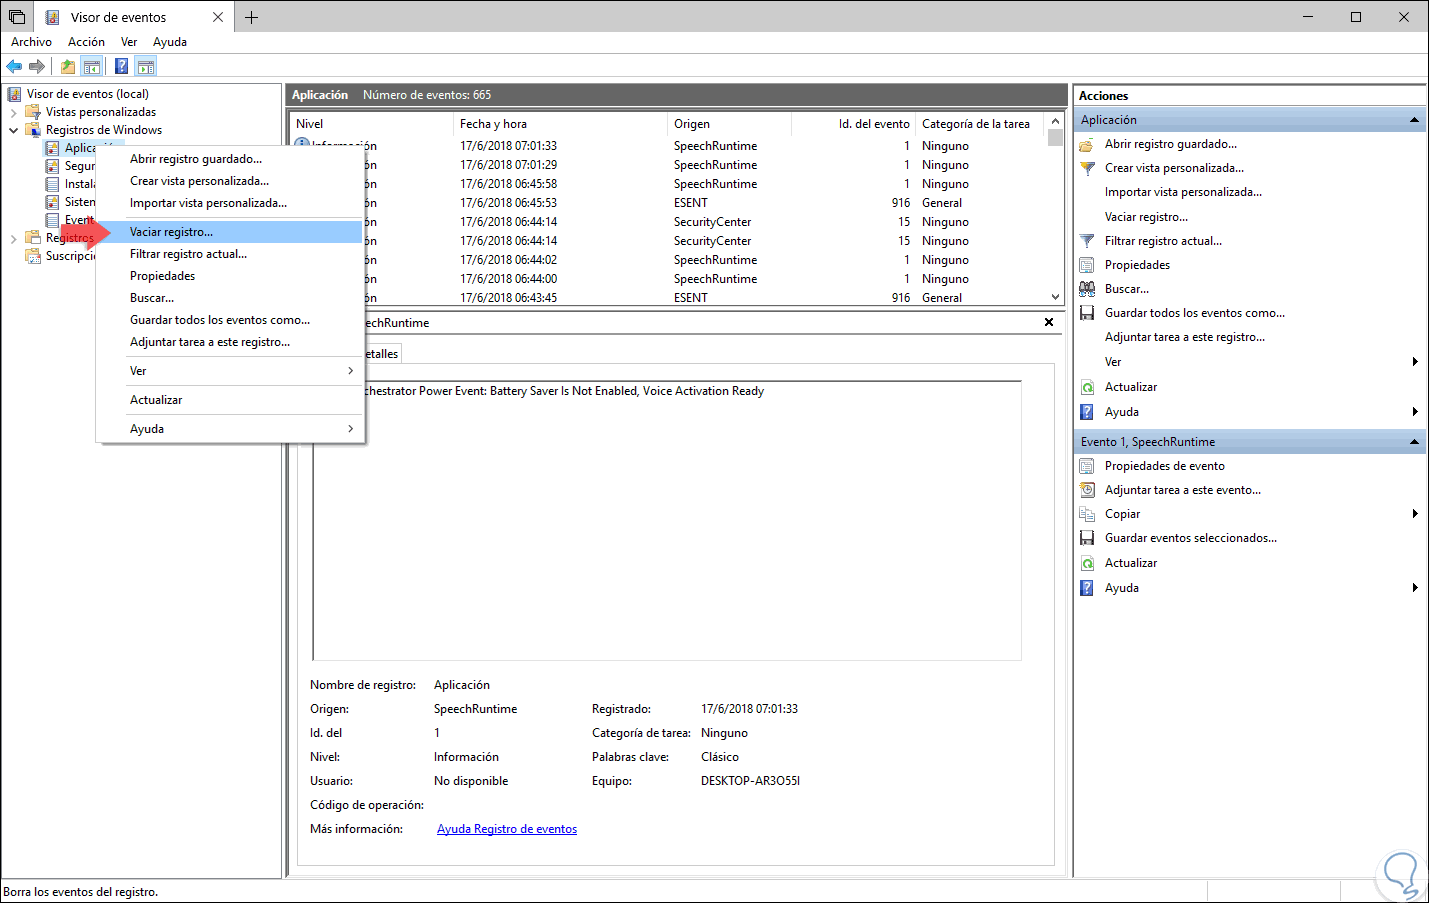The image size is (1429, 903).
Task: Open the Copiar submenu arrow in Acciones
Action: pyautogui.click(x=1414, y=514)
